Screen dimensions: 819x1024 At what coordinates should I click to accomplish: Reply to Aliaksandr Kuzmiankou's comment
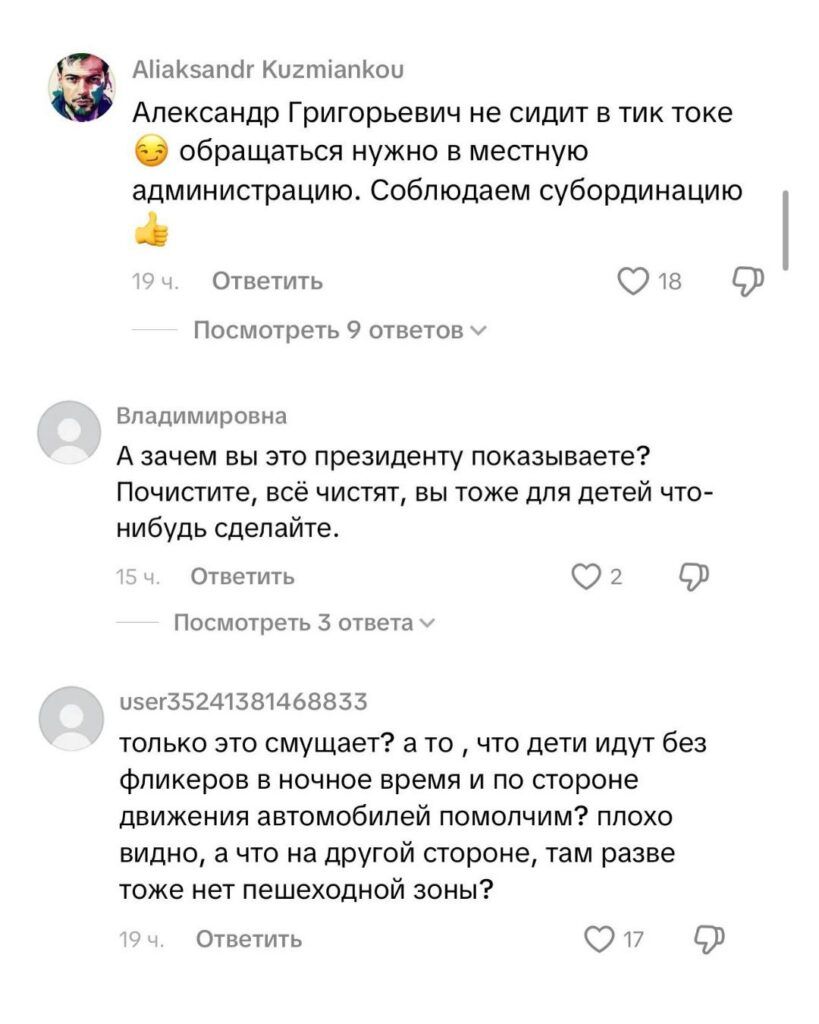click(x=268, y=282)
